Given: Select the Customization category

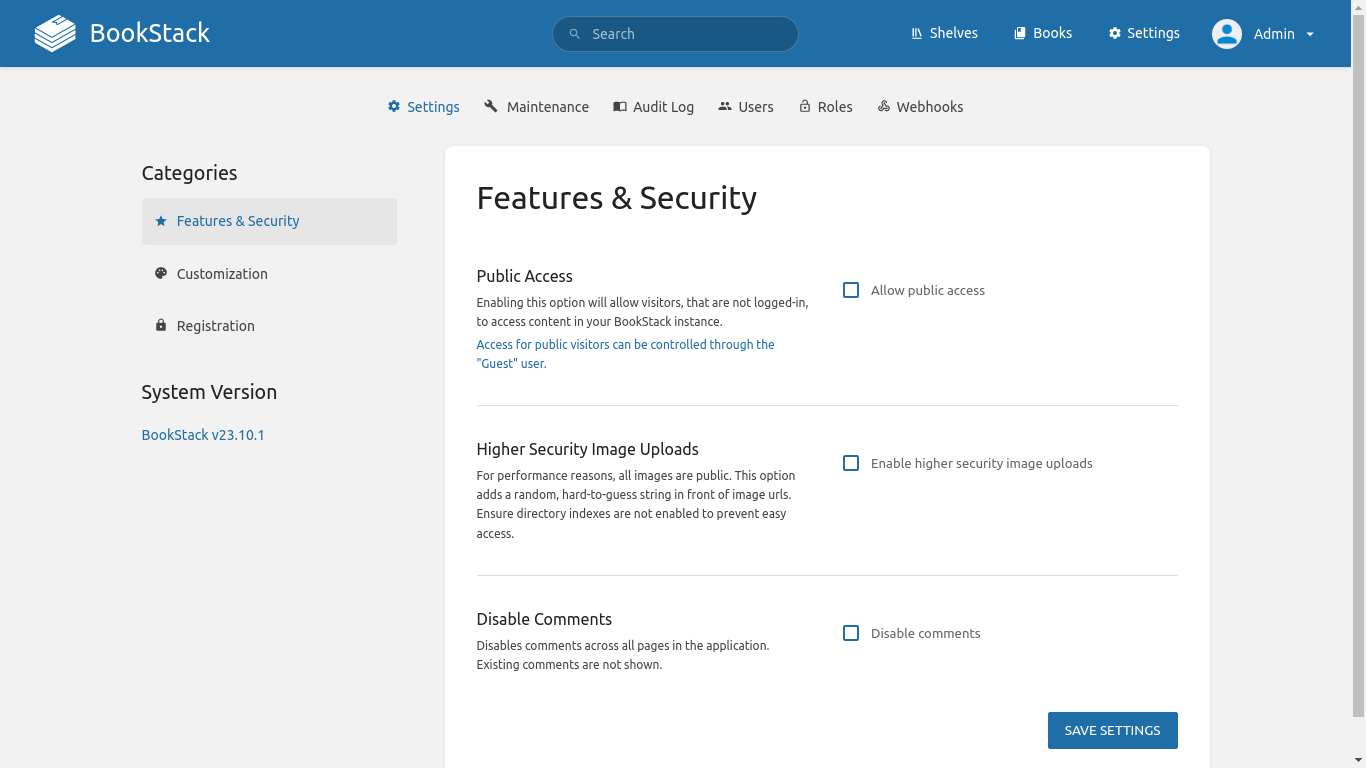Looking at the screenshot, I should (x=222, y=274).
